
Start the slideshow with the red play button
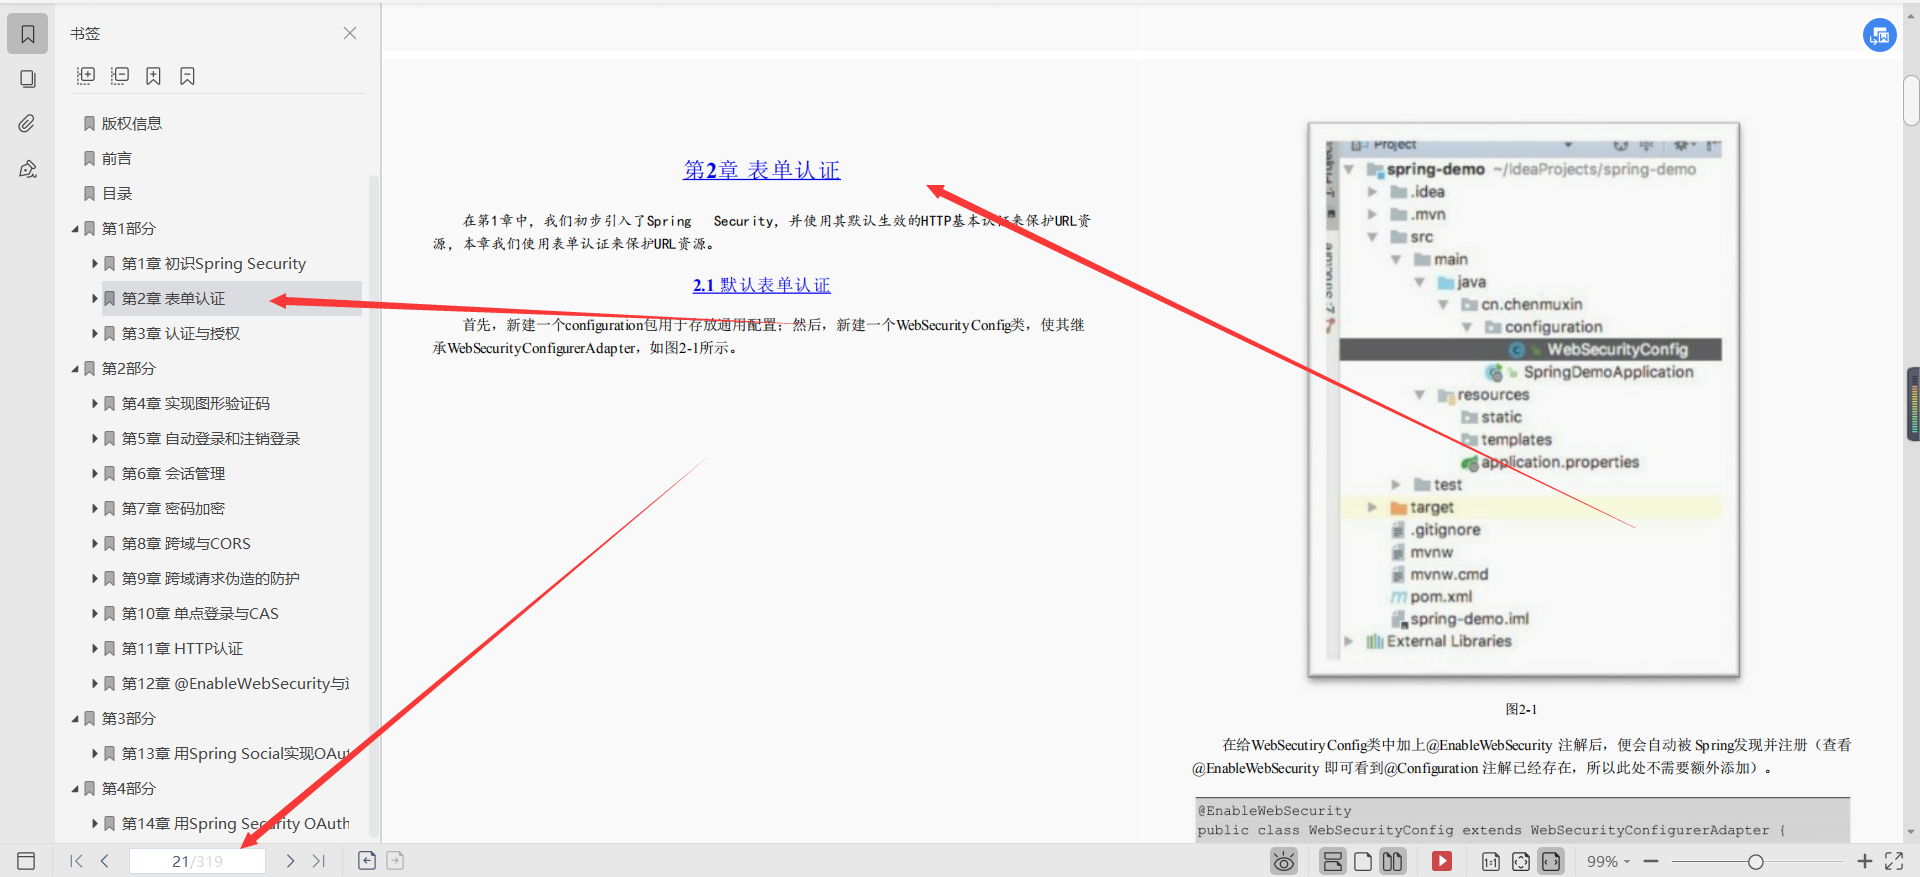tap(1441, 861)
